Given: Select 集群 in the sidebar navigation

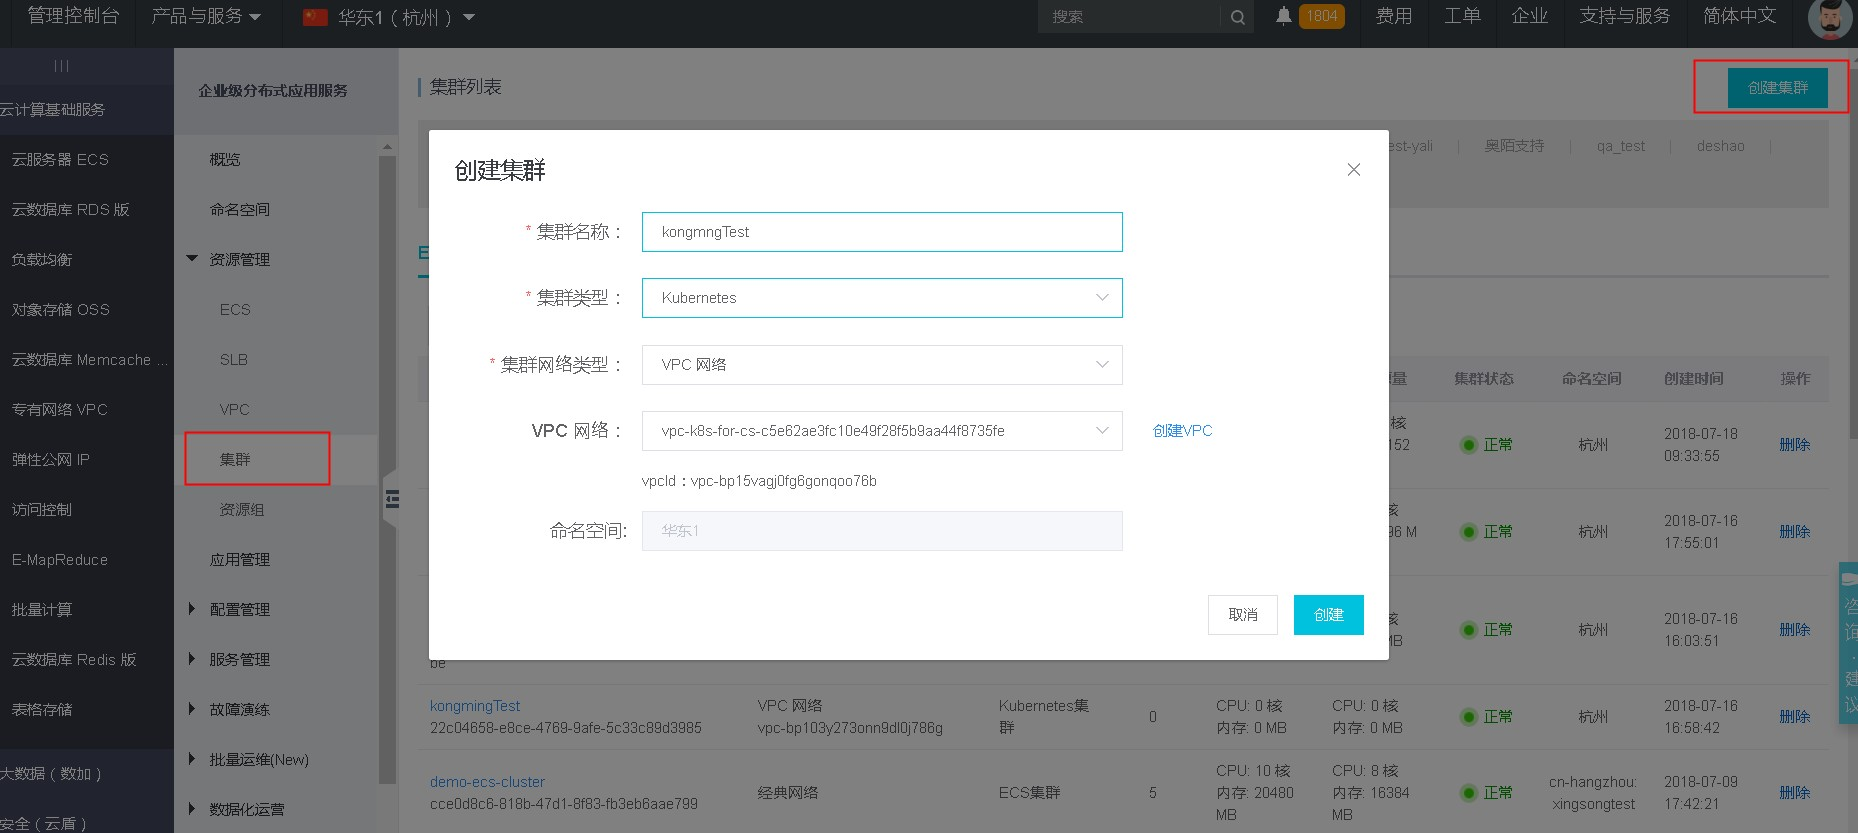Looking at the screenshot, I should pyautogui.click(x=236, y=460).
